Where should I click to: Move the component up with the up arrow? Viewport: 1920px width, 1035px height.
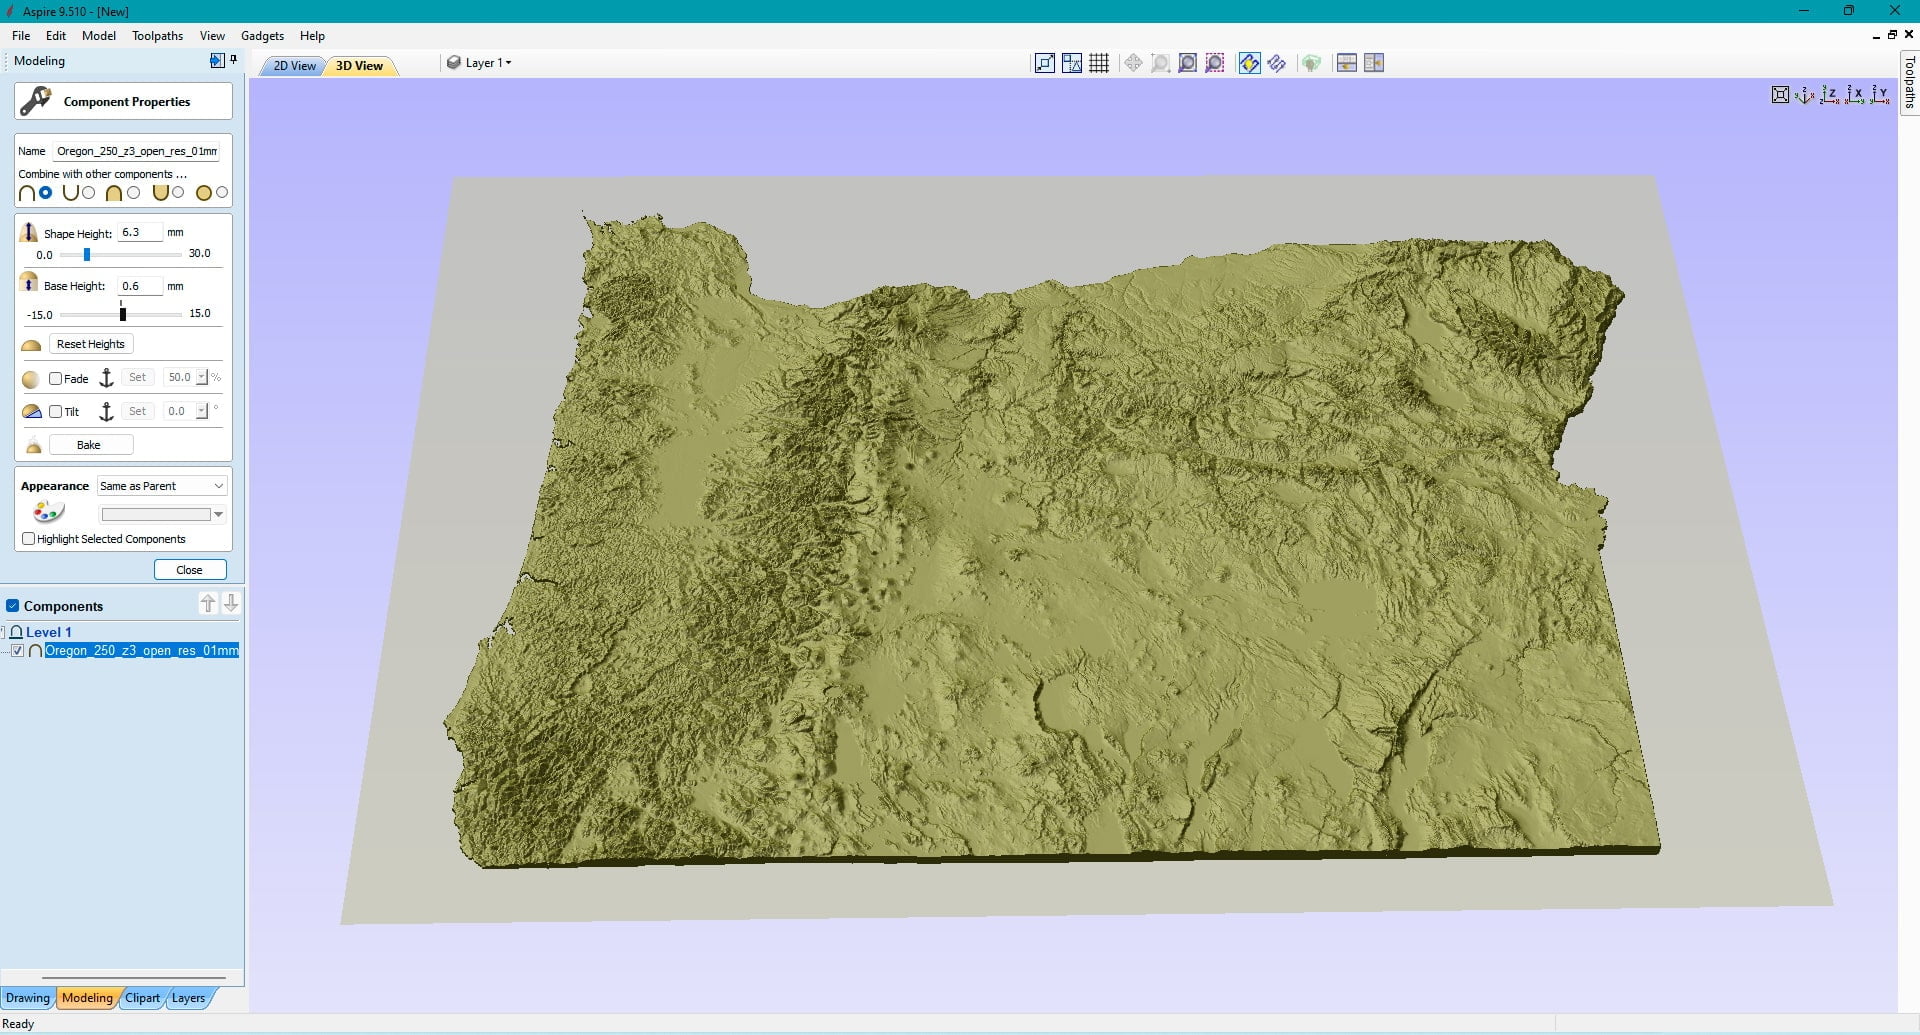pyautogui.click(x=208, y=603)
